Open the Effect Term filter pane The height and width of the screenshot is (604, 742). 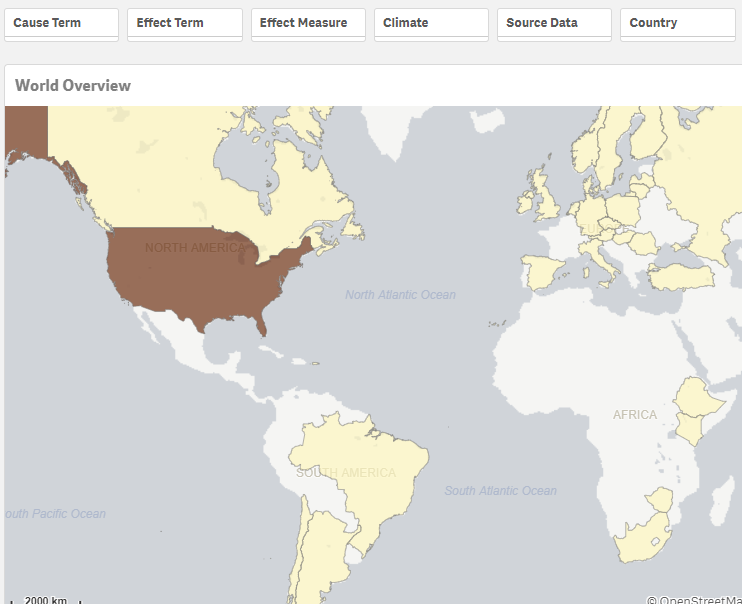point(184,23)
